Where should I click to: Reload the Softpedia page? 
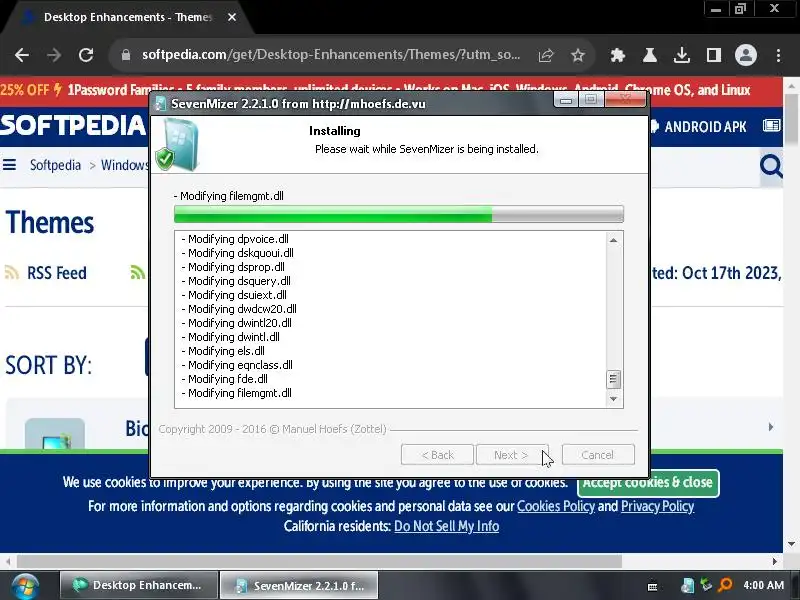tap(86, 55)
